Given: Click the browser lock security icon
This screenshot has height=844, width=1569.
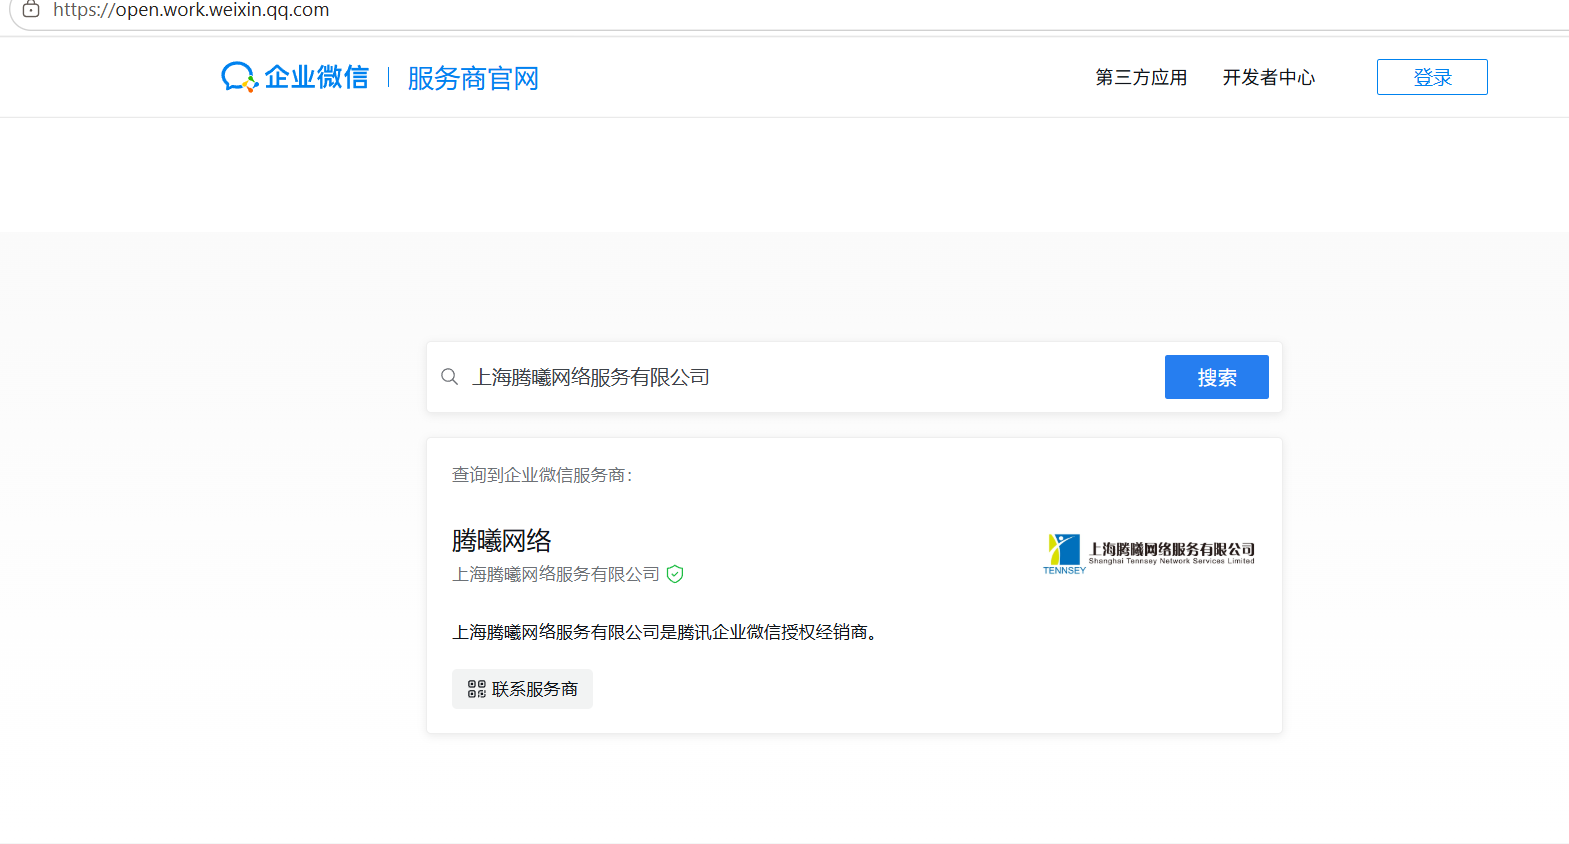Looking at the screenshot, I should tap(31, 10).
